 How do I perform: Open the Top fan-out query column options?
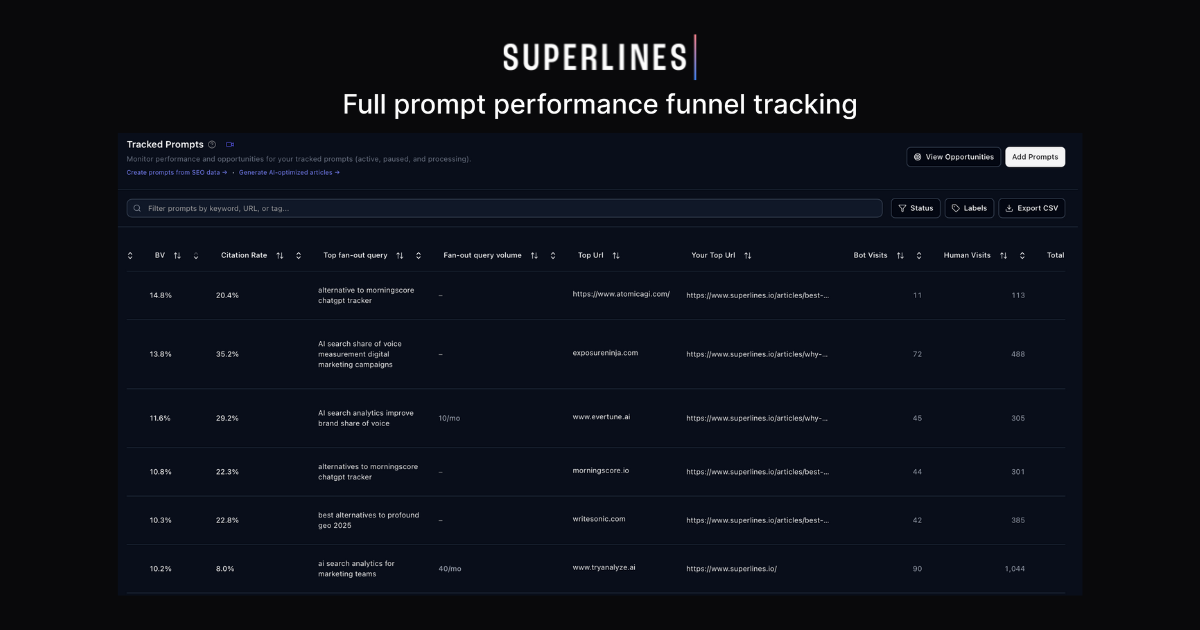tap(418, 255)
